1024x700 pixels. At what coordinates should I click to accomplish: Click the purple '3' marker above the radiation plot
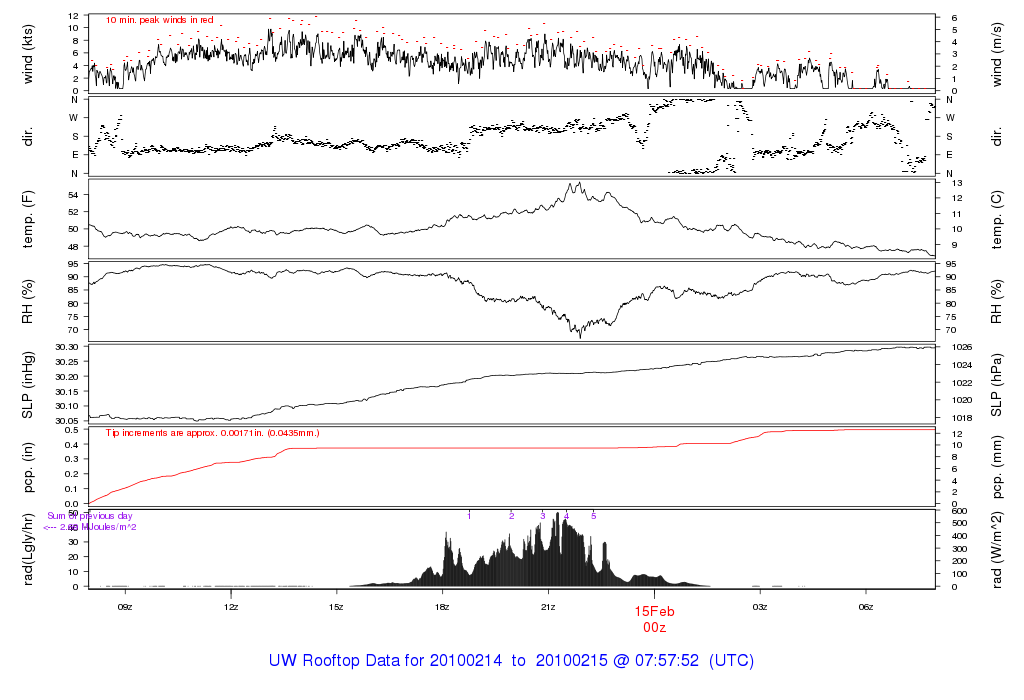pyautogui.click(x=543, y=516)
